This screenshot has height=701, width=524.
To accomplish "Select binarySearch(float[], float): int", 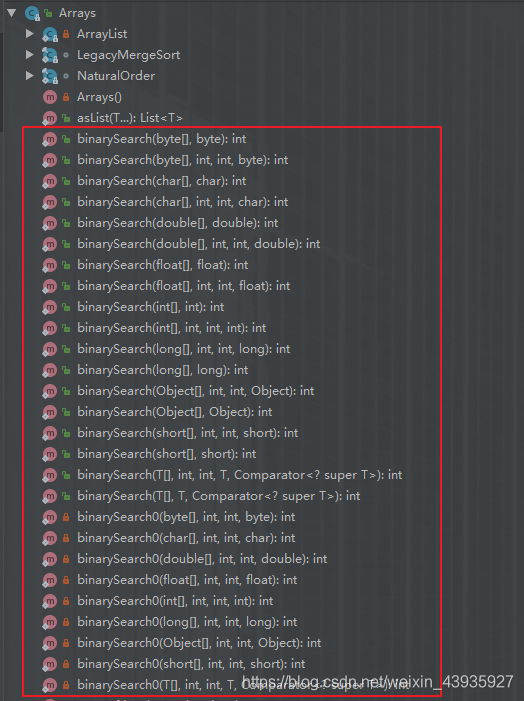I will pos(163,265).
